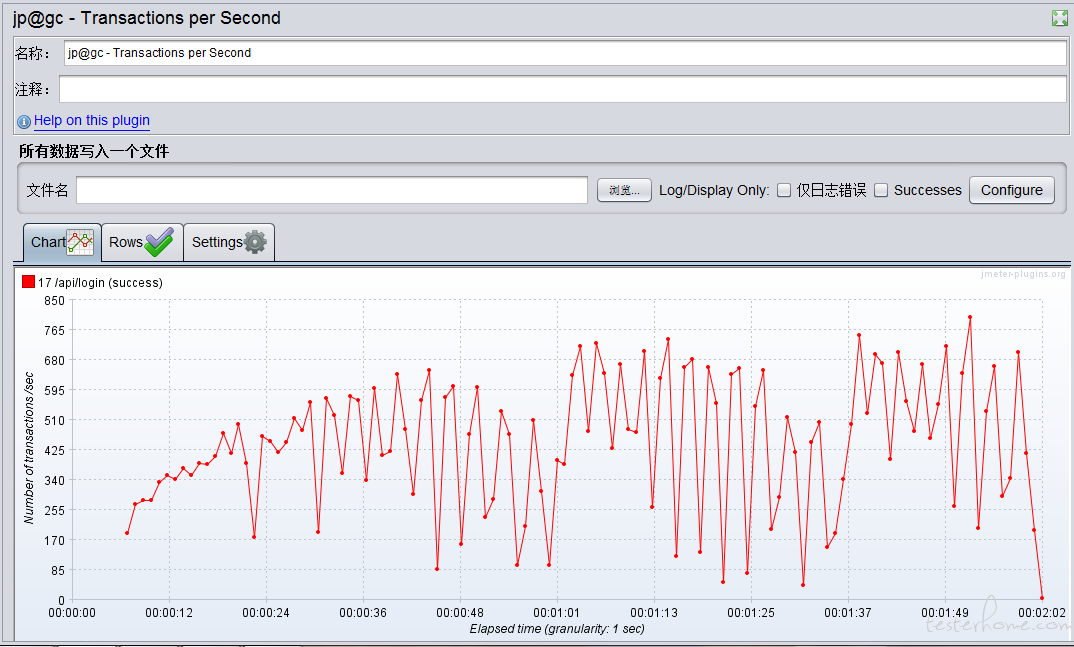Open the Help on this plugin link
This screenshot has width=1074, height=647.
[x=92, y=120]
